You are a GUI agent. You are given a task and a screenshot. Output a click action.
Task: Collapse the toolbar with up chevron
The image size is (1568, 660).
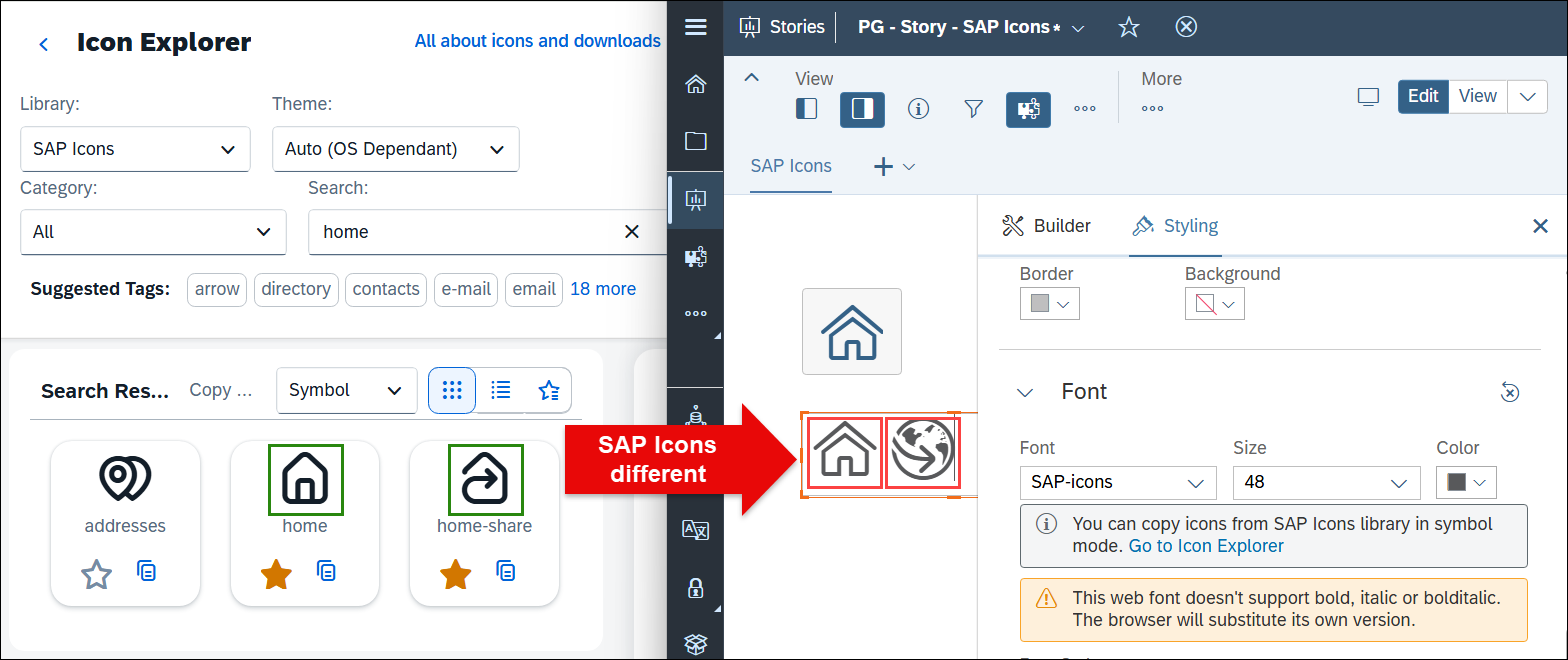pyautogui.click(x=753, y=78)
